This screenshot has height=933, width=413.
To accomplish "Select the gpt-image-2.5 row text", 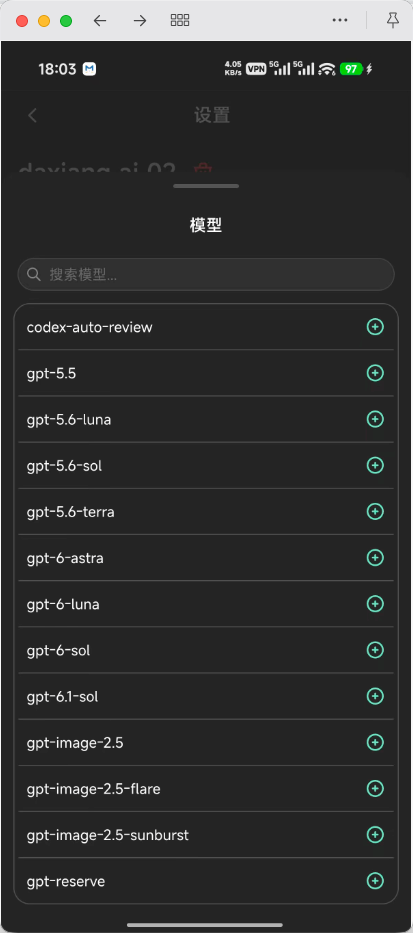I will click(x=75, y=743).
